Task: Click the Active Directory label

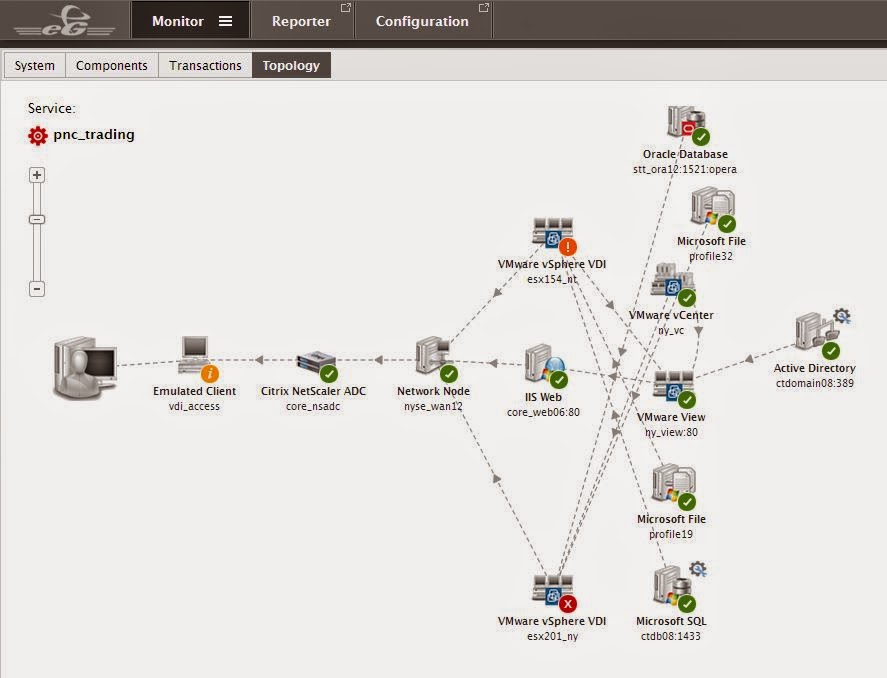Action: point(815,368)
